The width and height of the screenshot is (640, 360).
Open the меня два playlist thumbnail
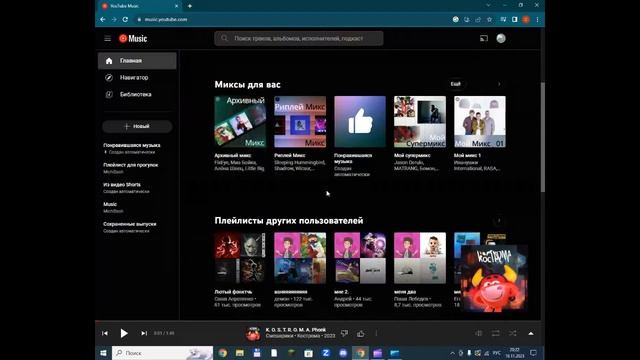click(420, 258)
